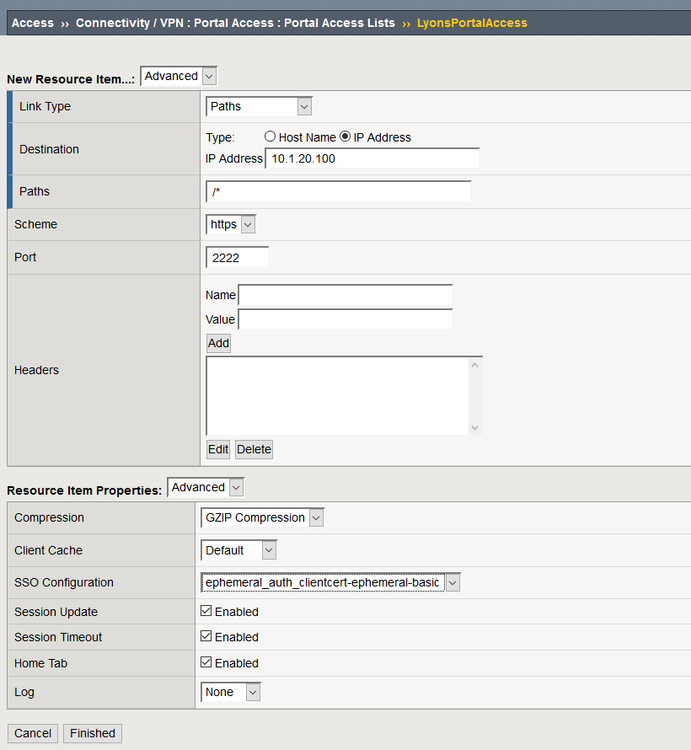The width and height of the screenshot is (691, 750).
Task: Expand the SSO Configuration dropdown
Action: (330, 582)
